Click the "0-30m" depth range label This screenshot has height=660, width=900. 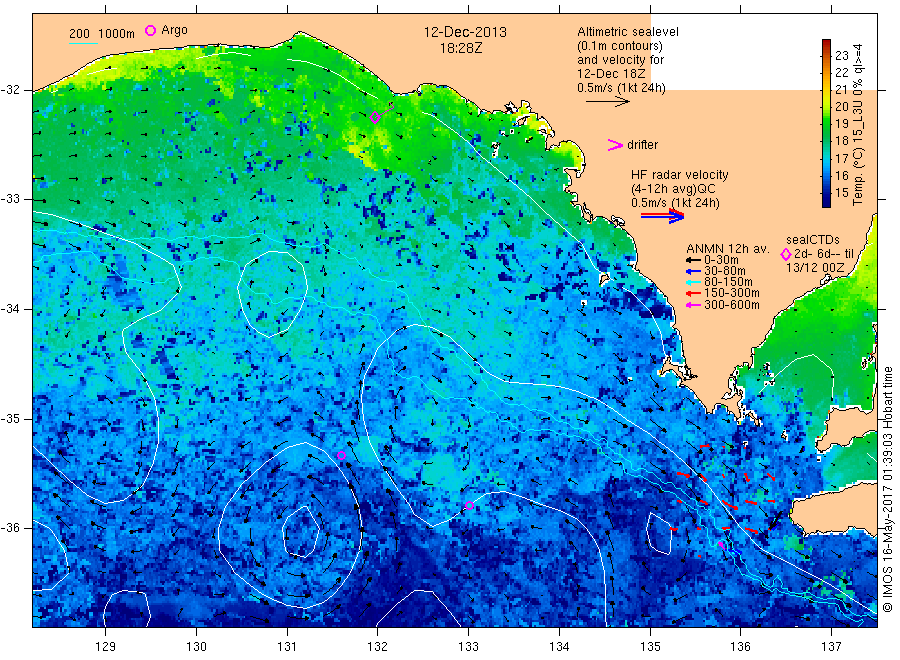[x=721, y=259]
